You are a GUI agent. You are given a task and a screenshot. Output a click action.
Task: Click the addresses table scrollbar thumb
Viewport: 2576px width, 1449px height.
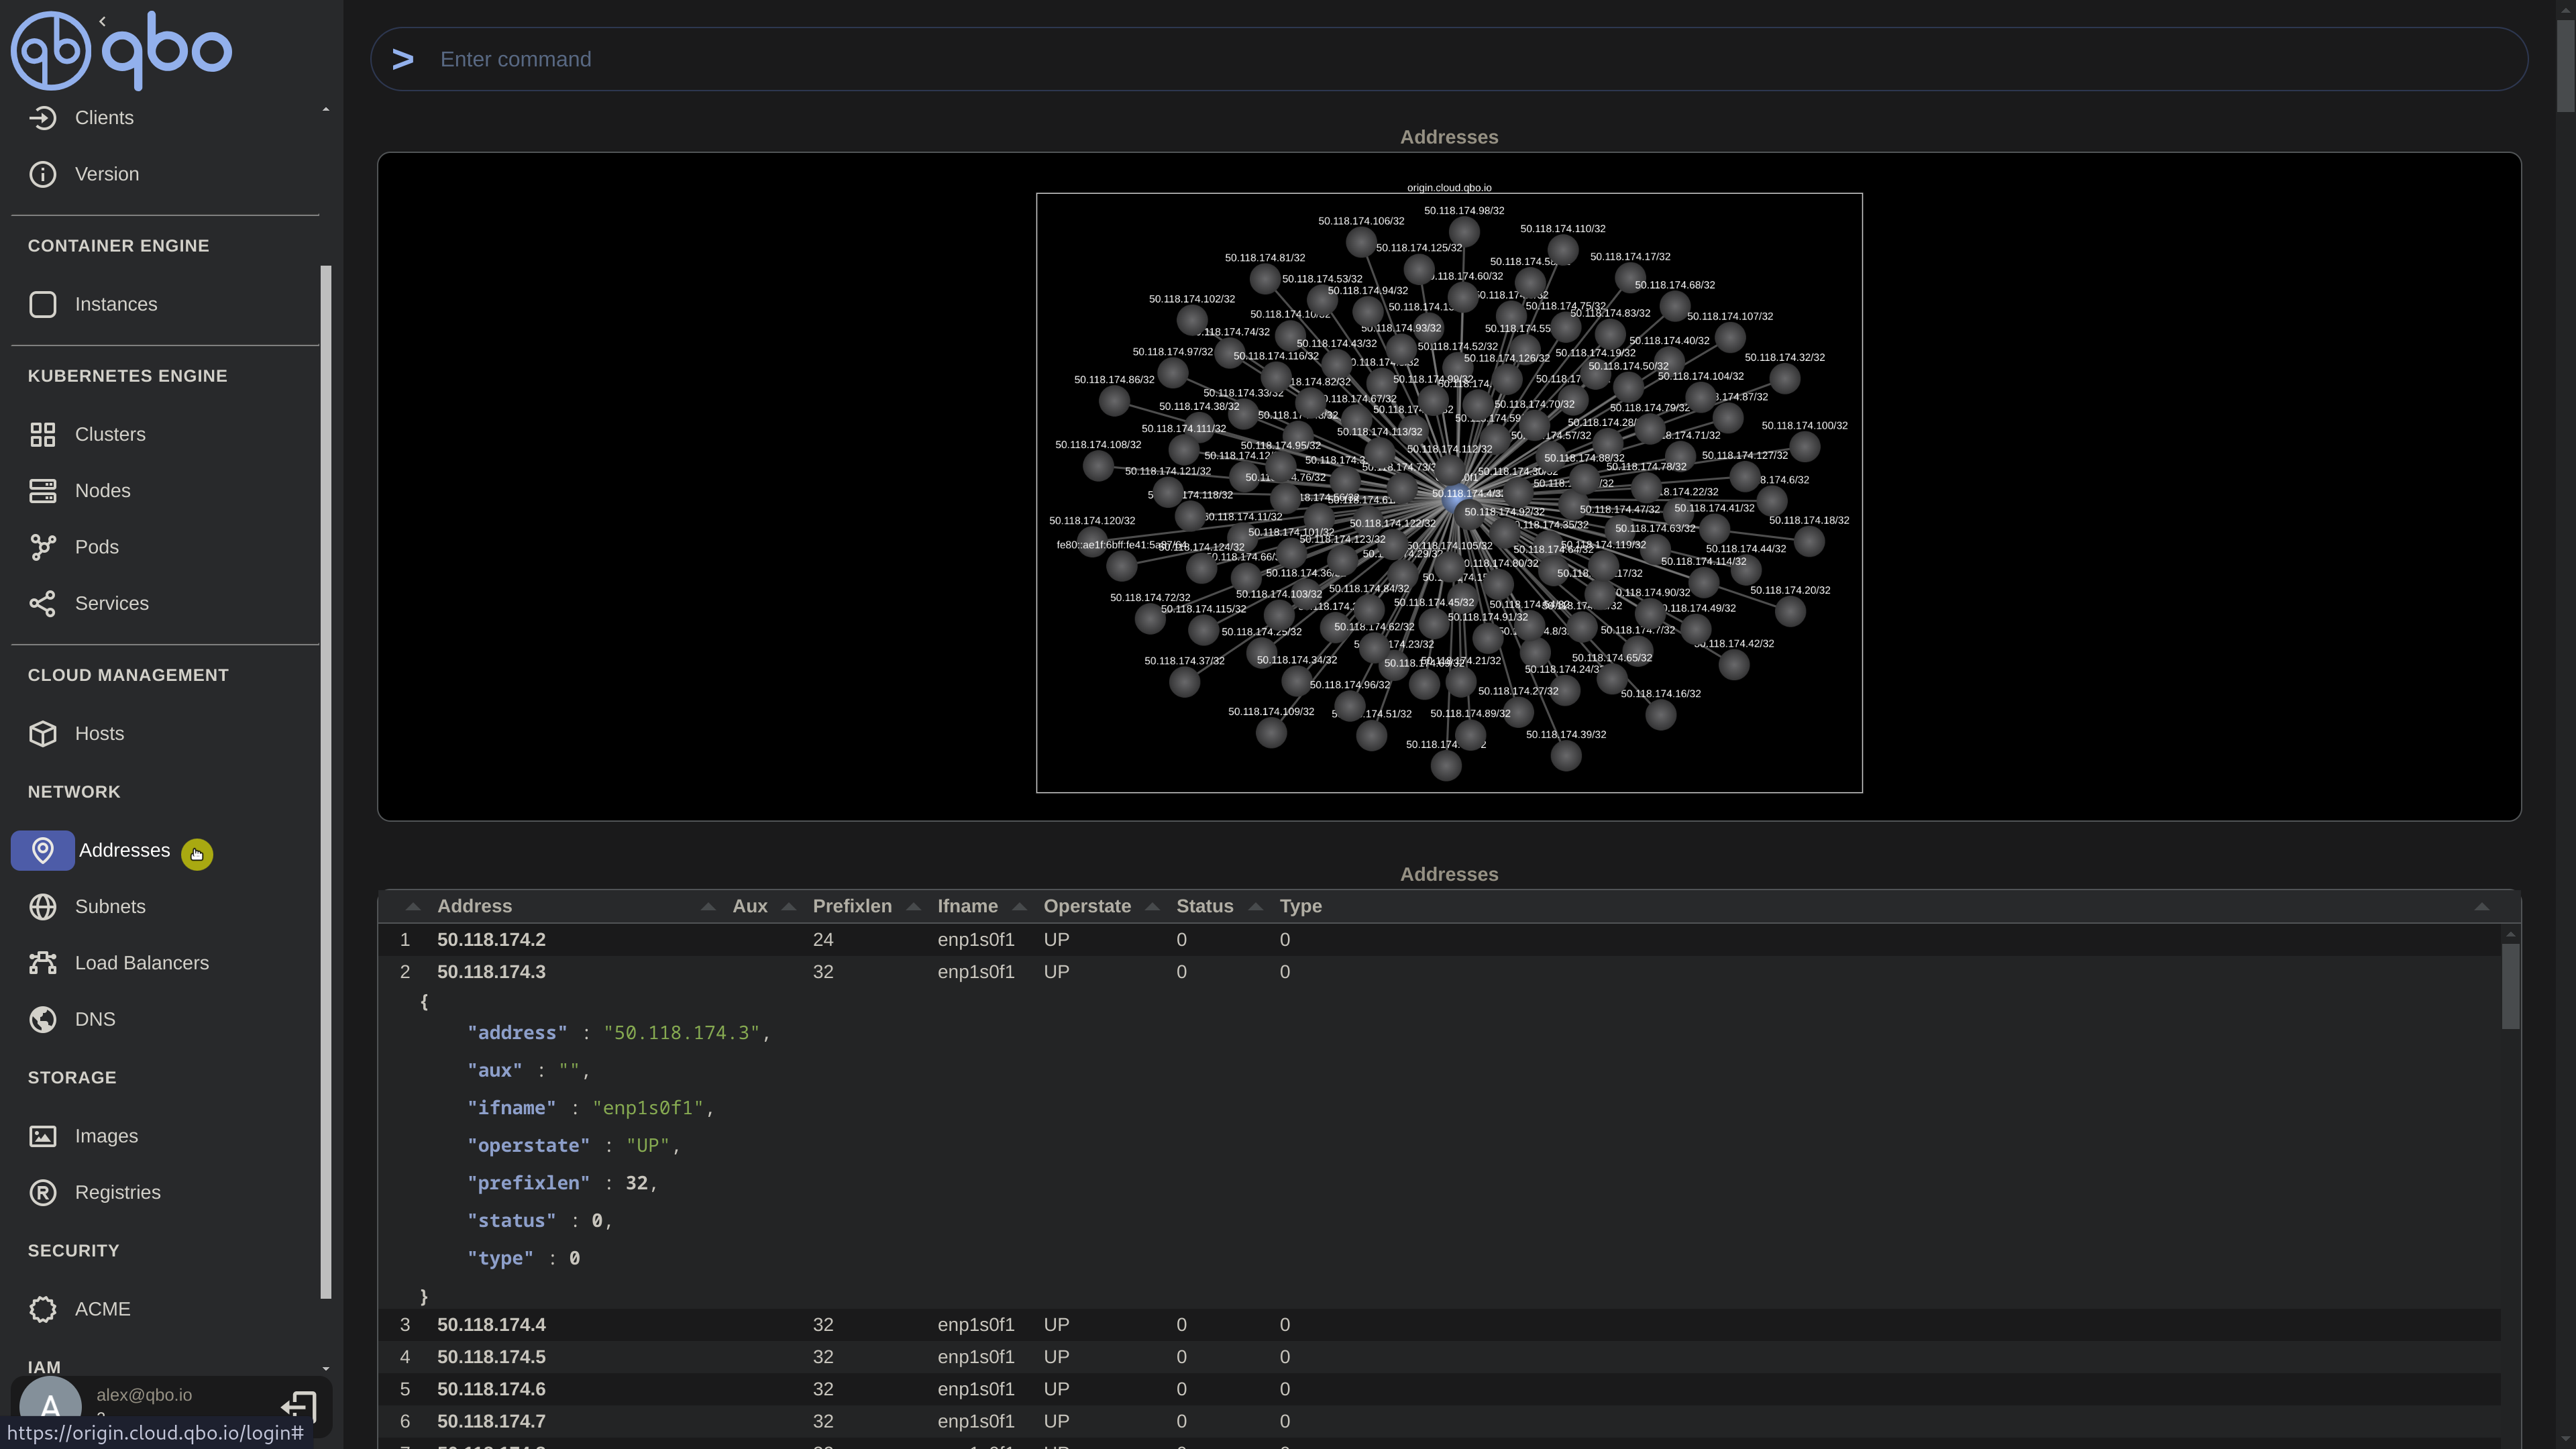[x=2510, y=985]
